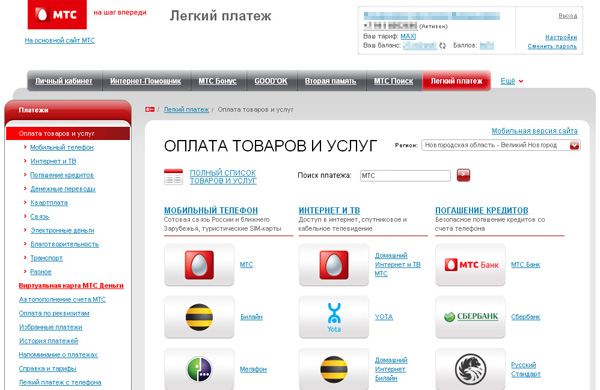600x390 pixels.
Task: Open the ИНТЕРНЕТ И ТВ category heading
Action: click(x=329, y=210)
